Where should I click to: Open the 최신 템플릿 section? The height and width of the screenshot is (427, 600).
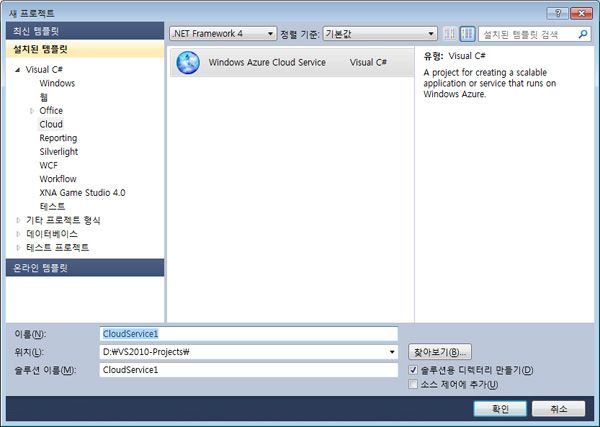point(85,31)
